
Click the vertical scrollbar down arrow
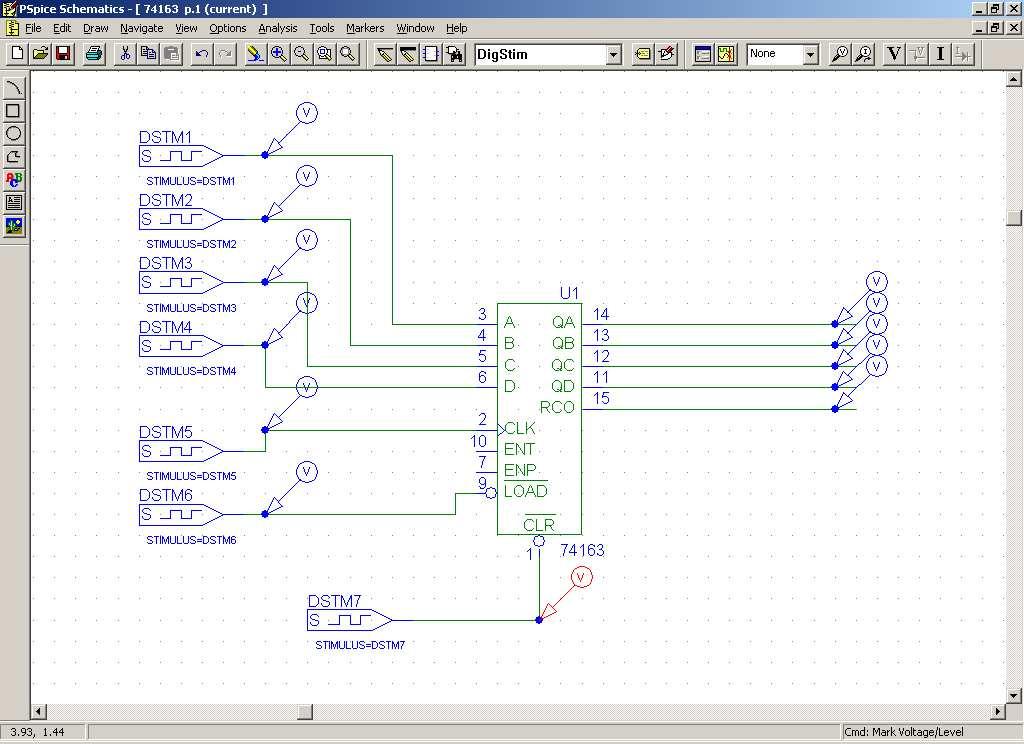(x=1013, y=696)
